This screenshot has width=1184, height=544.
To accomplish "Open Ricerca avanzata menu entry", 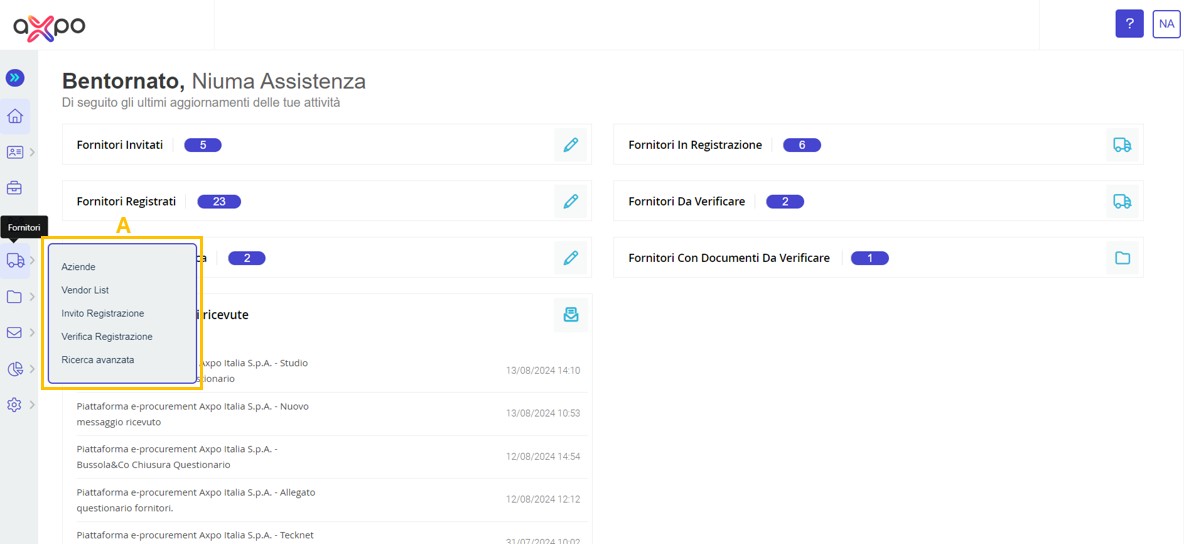I will pyautogui.click(x=98, y=360).
